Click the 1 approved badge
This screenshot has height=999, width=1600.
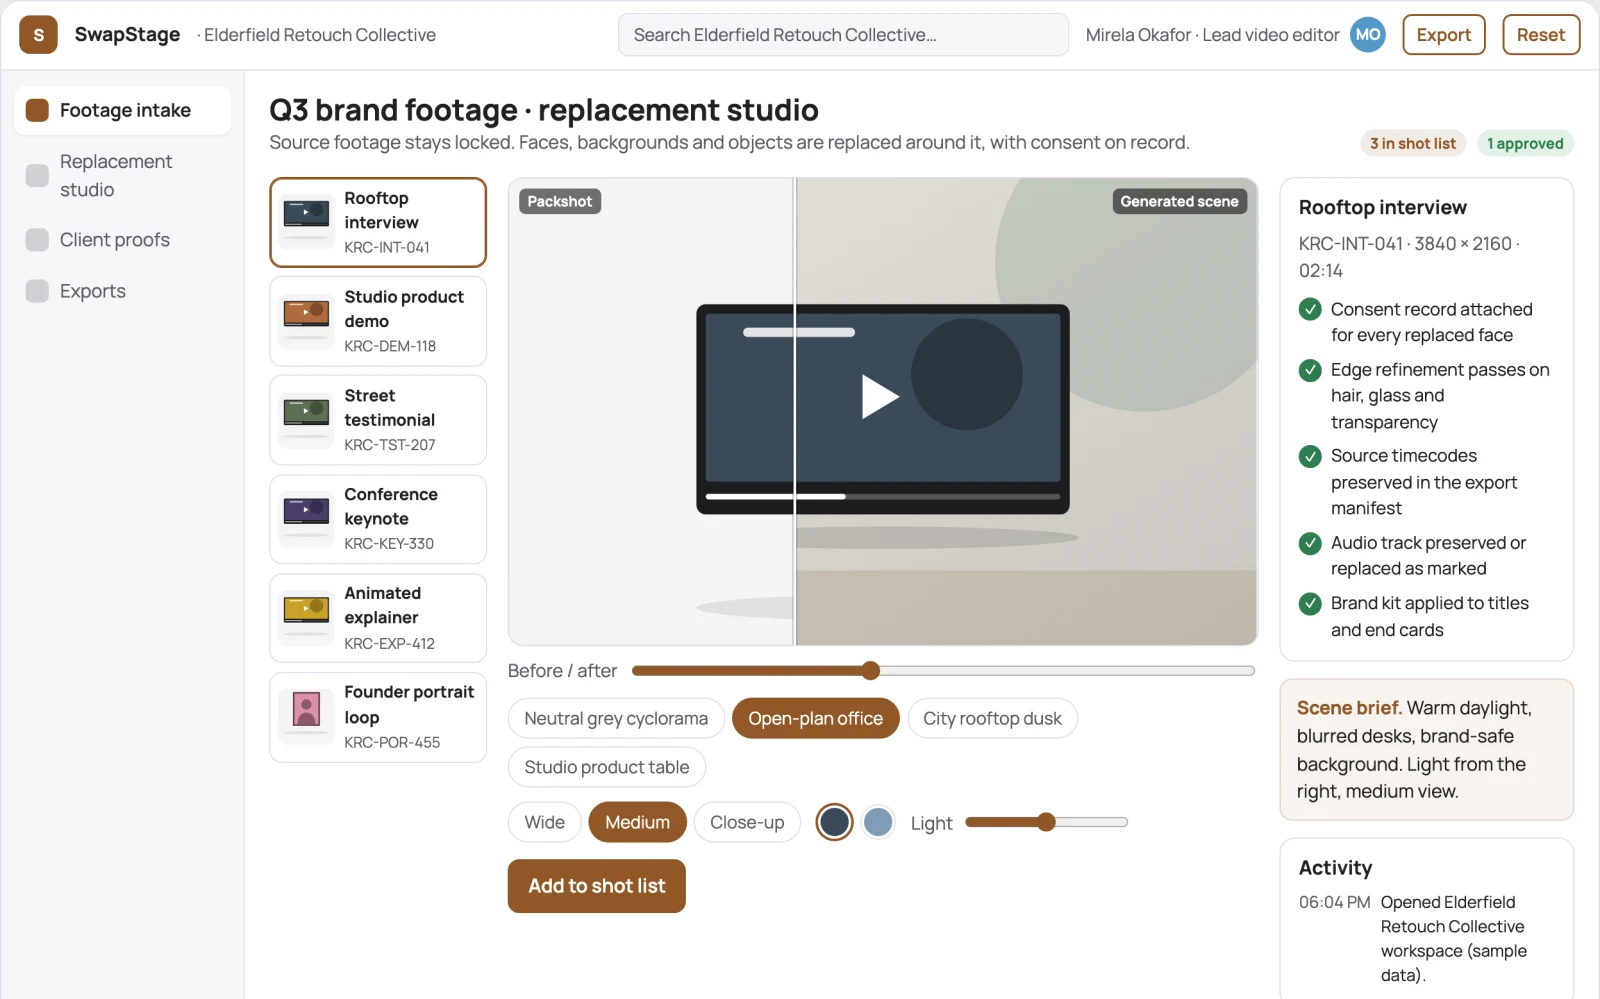(x=1524, y=143)
